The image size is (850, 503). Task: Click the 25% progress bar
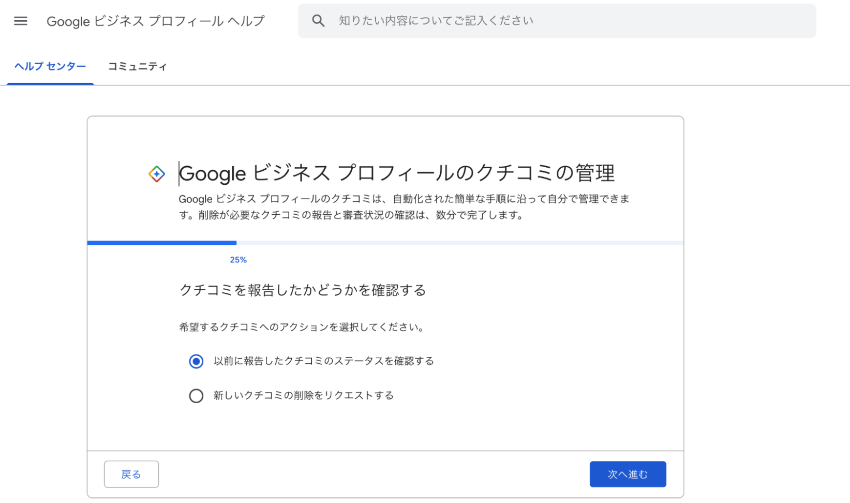coord(385,243)
